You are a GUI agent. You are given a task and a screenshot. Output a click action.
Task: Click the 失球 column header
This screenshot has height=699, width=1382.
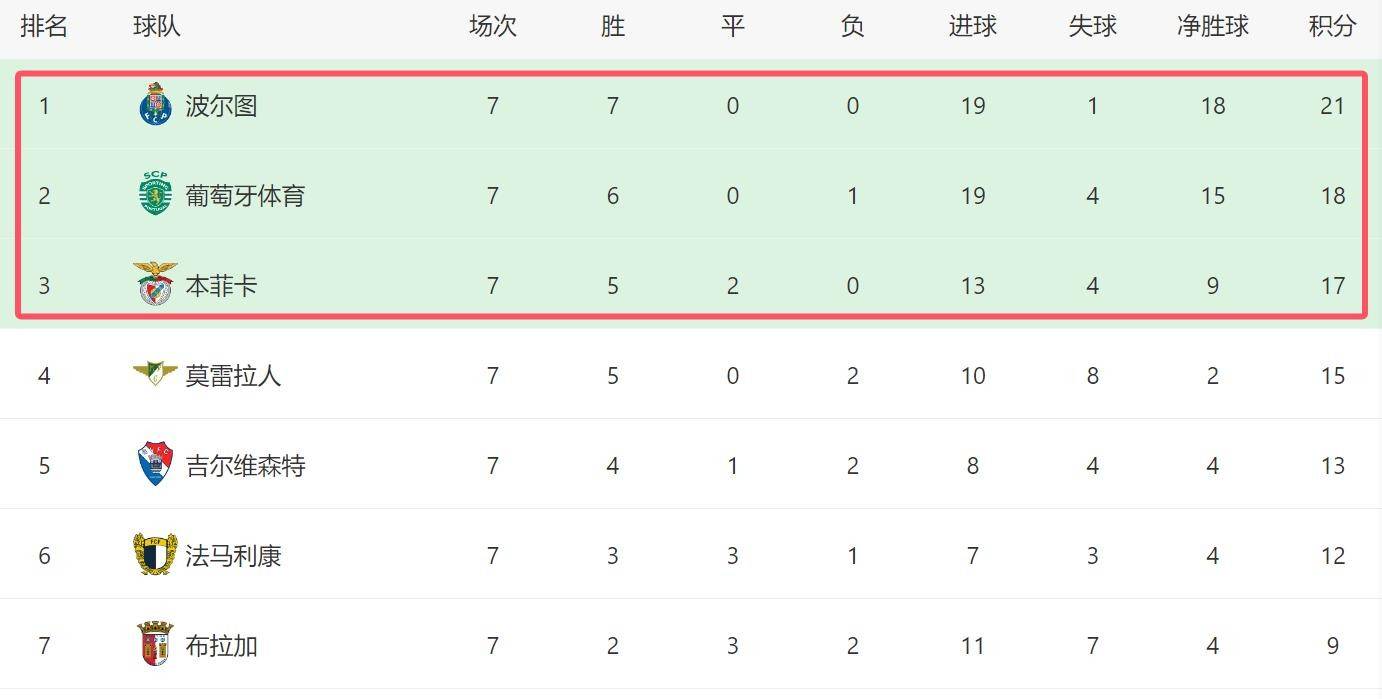click(1092, 27)
